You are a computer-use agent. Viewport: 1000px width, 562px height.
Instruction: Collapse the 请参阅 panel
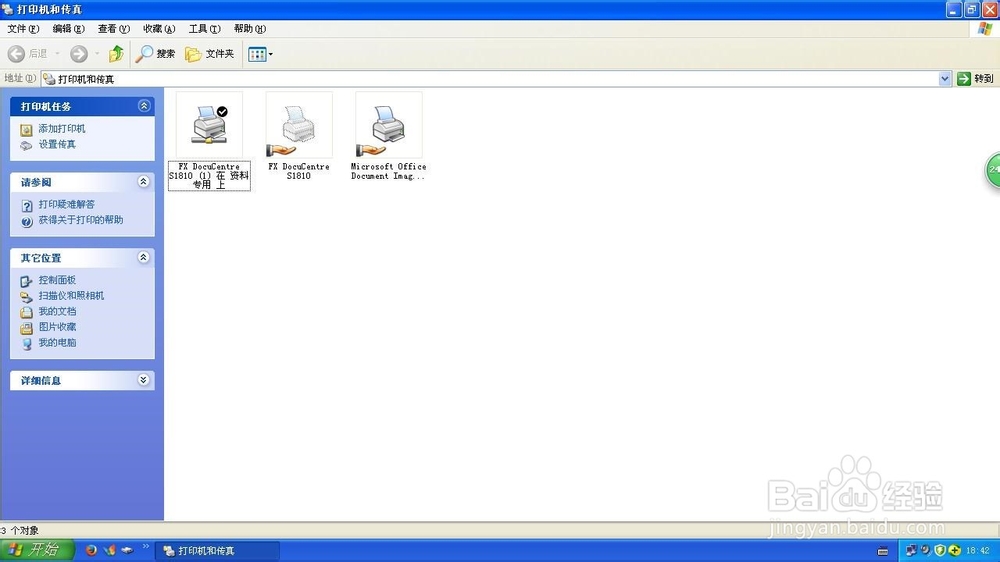143,182
